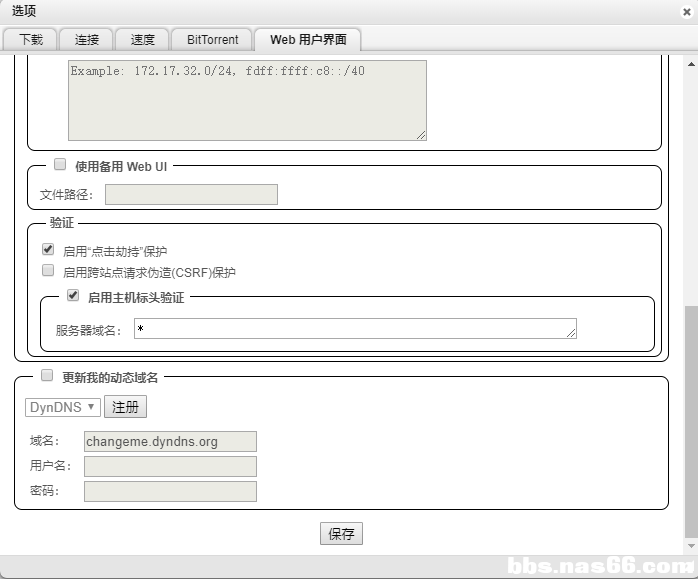Select the 用户名 input box

click(170, 466)
